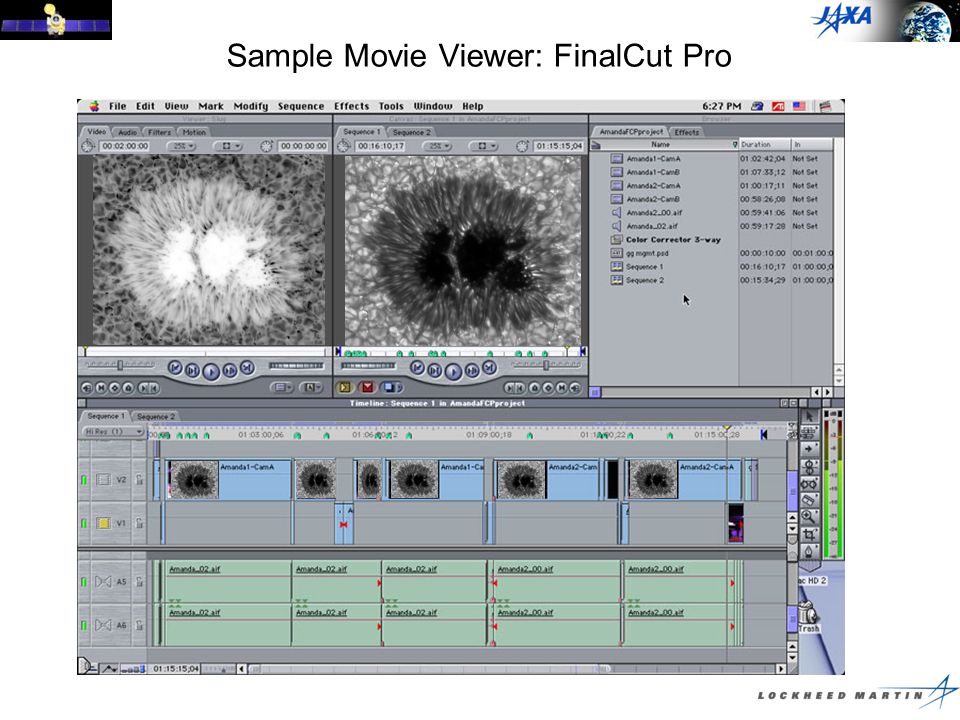Click Name column sort arrow in Browser
The height and width of the screenshot is (720, 960).
(735, 144)
